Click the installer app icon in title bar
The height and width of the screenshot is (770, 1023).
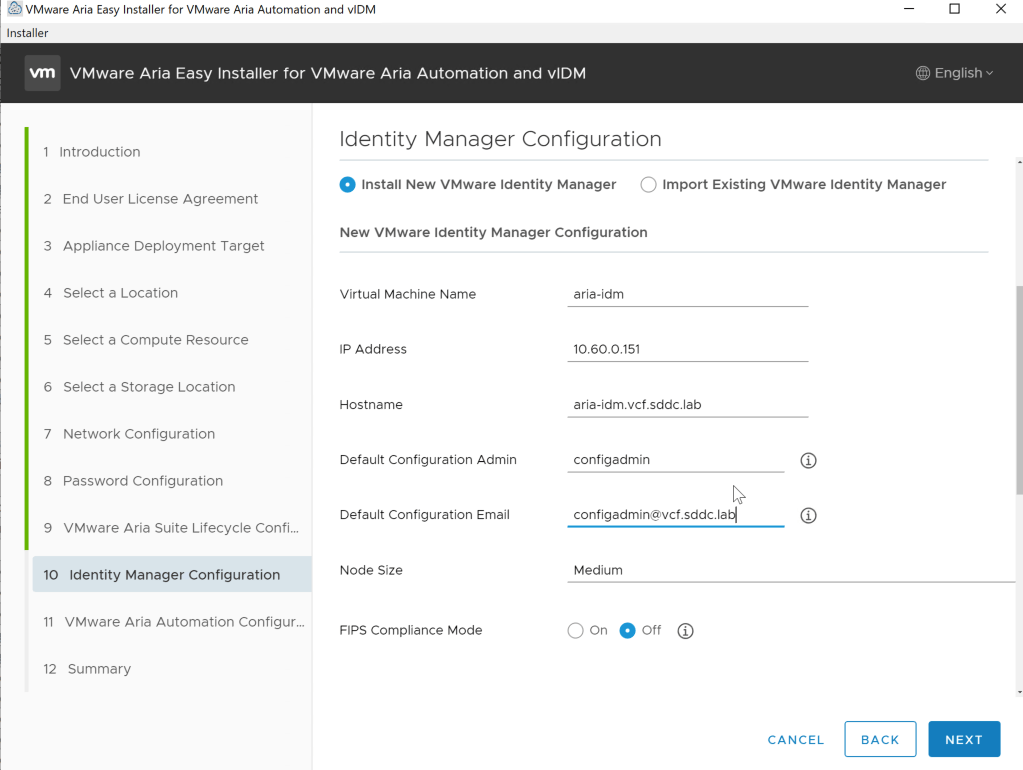point(14,9)
